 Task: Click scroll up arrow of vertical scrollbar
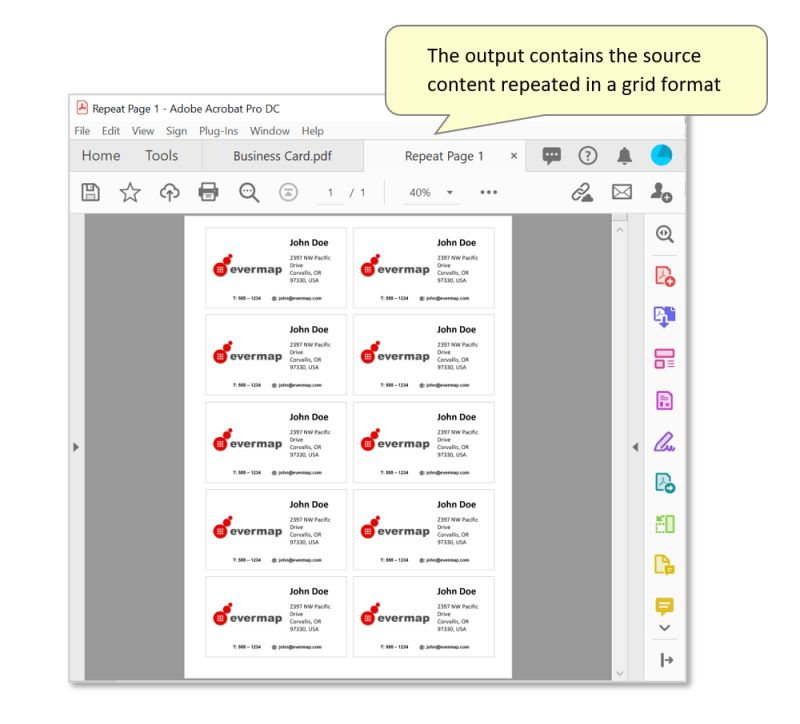pyautogui.click(x=619, y=230)
